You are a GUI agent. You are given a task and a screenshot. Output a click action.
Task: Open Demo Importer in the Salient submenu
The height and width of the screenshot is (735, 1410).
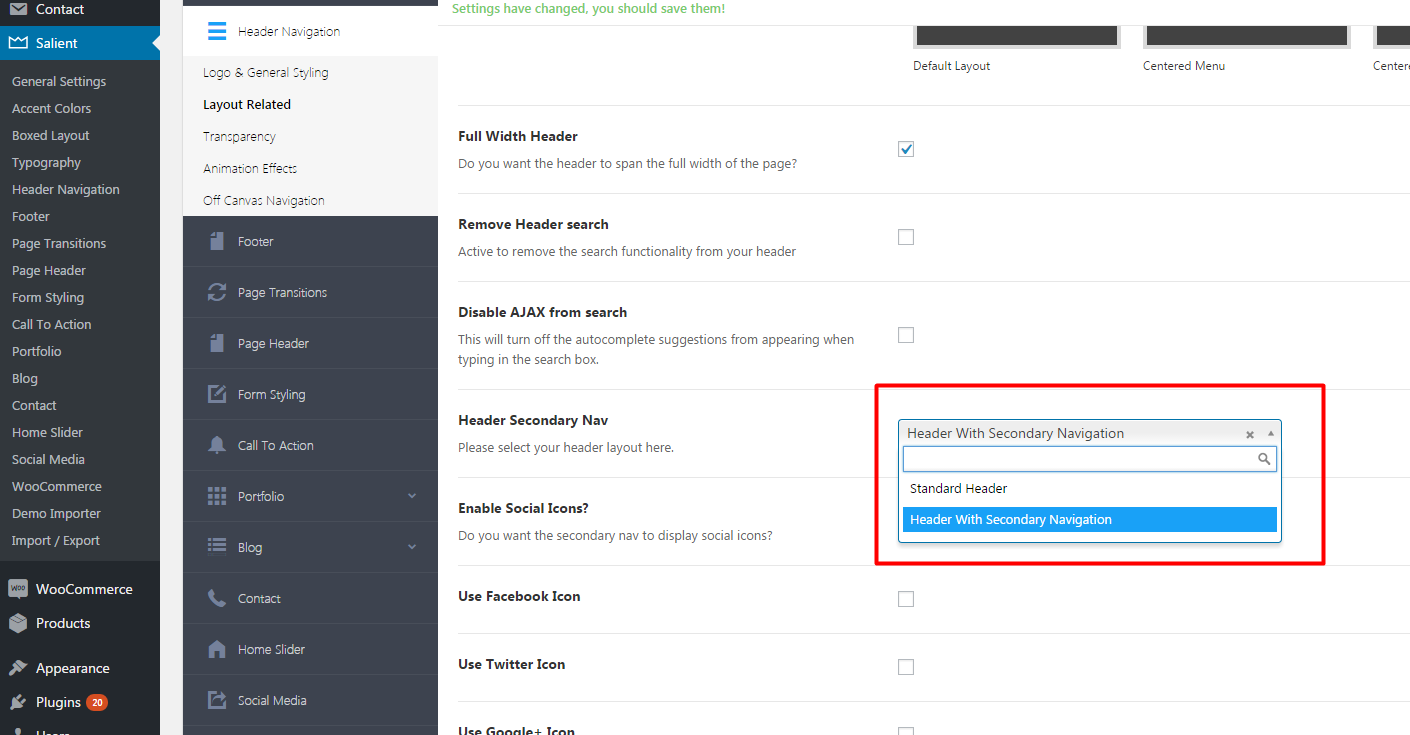coord(56,514)
